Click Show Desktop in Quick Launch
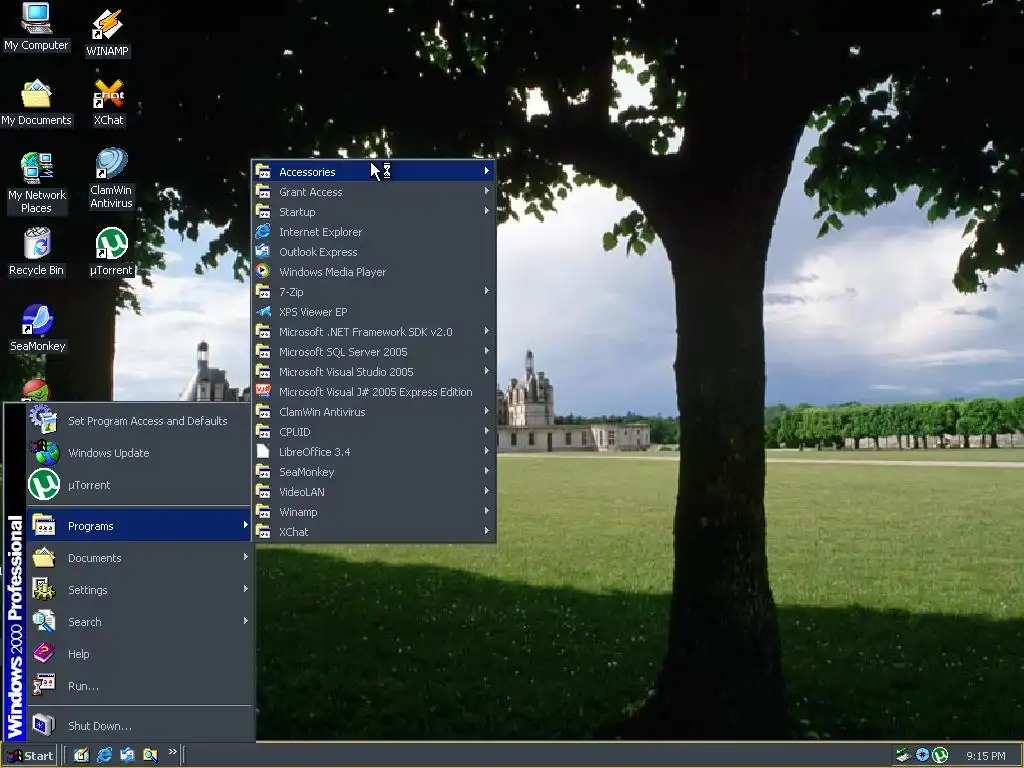Image resolution: width=1024 pixels, height=768 pixels. click(x=81, y=755)
